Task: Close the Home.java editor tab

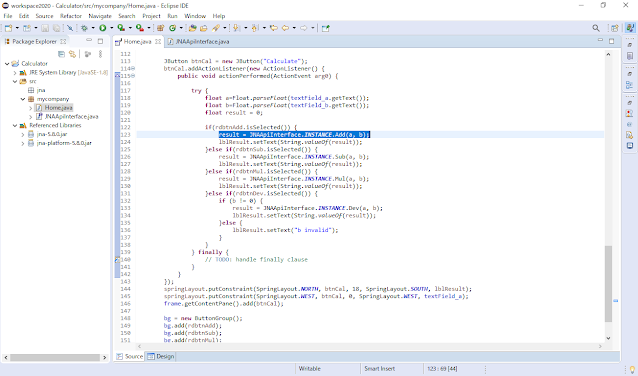Action: pos(158,42)
